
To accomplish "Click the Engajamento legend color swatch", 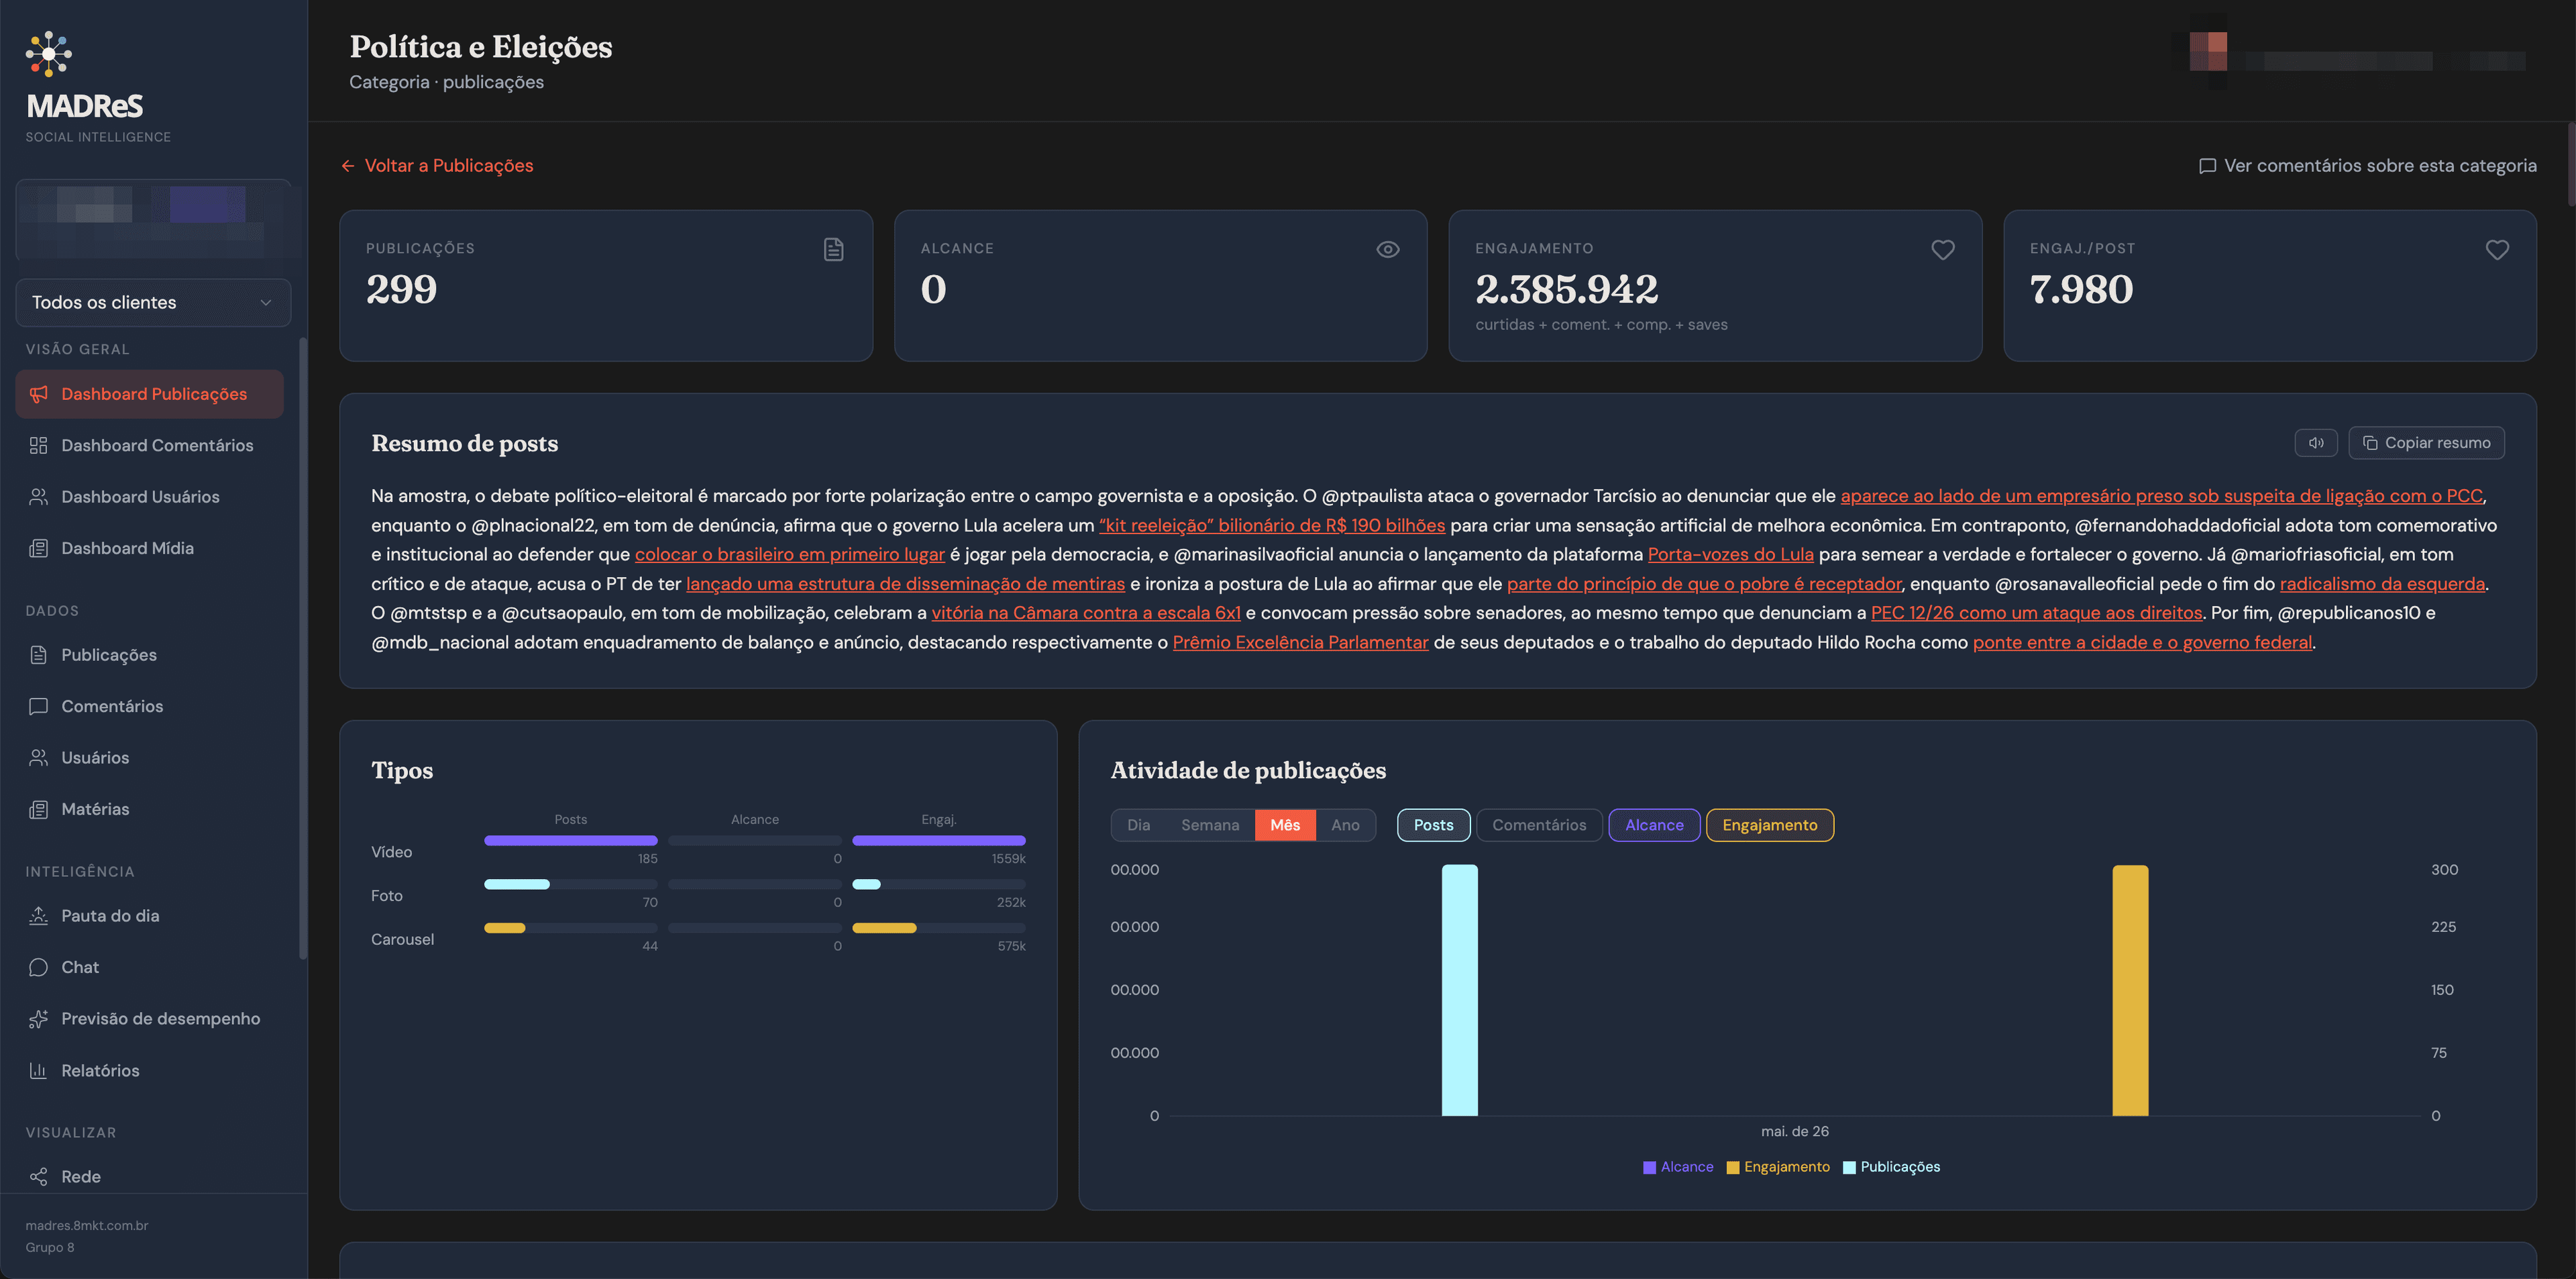I will (x=1733, y=1167).
